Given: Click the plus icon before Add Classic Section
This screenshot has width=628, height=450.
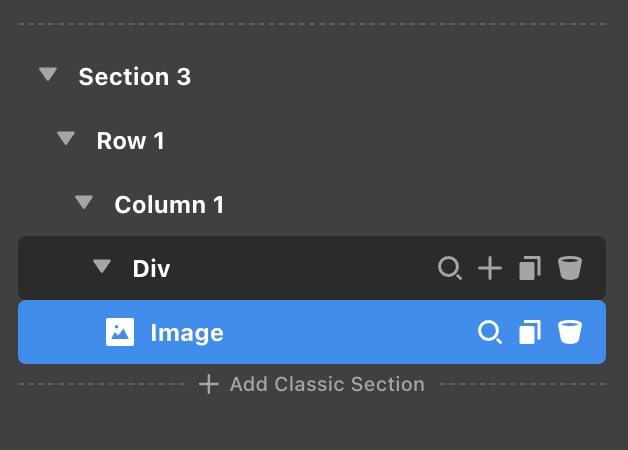Looking at the screenshot, I should click(209, 384).
